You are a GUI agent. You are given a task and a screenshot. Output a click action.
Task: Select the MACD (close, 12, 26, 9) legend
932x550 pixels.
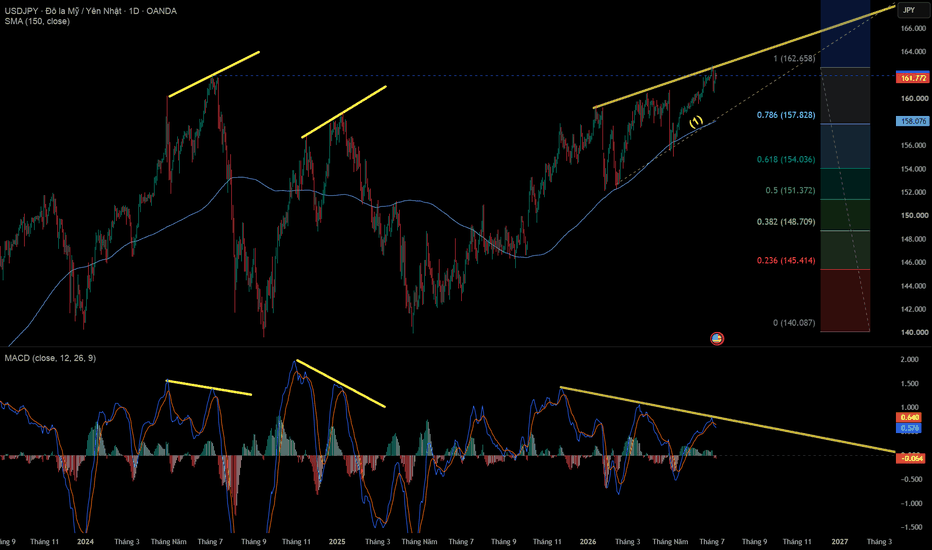50,358
